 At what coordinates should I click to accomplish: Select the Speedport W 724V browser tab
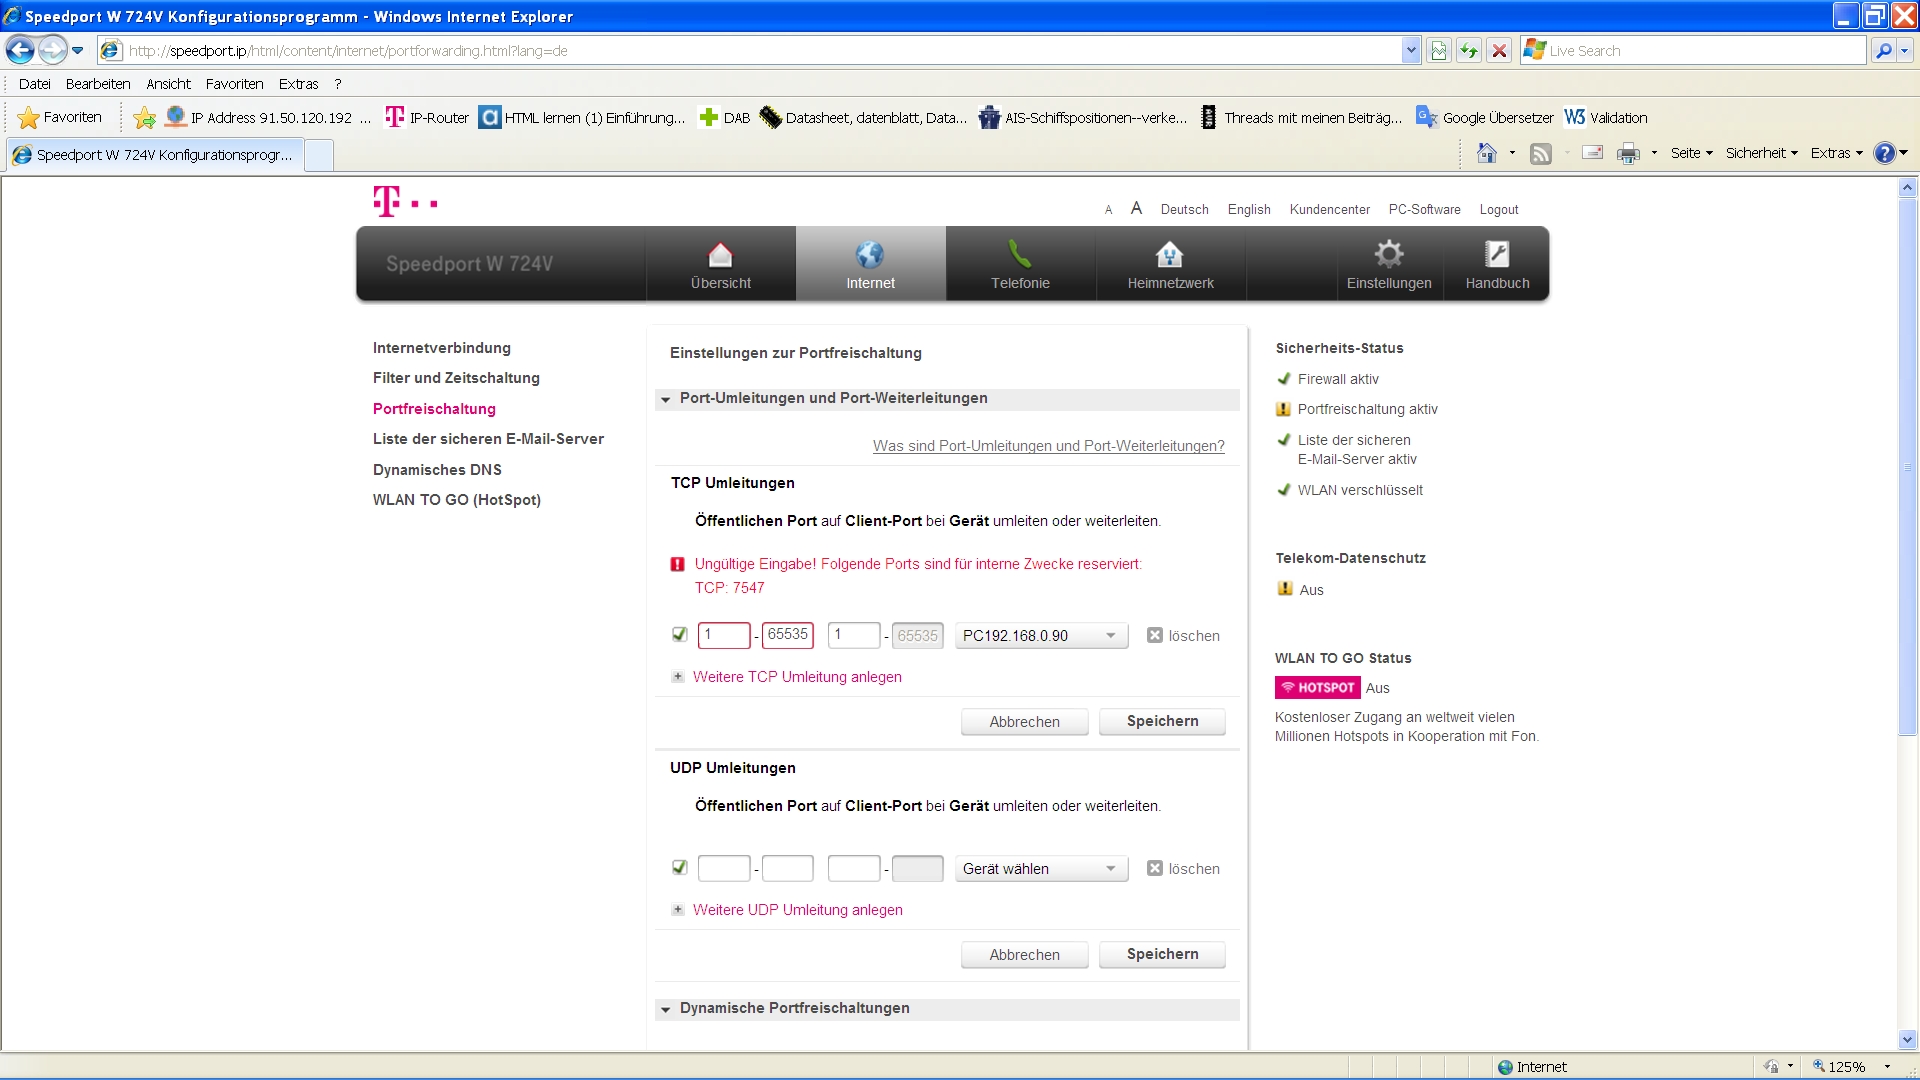(x=155, y=155)
